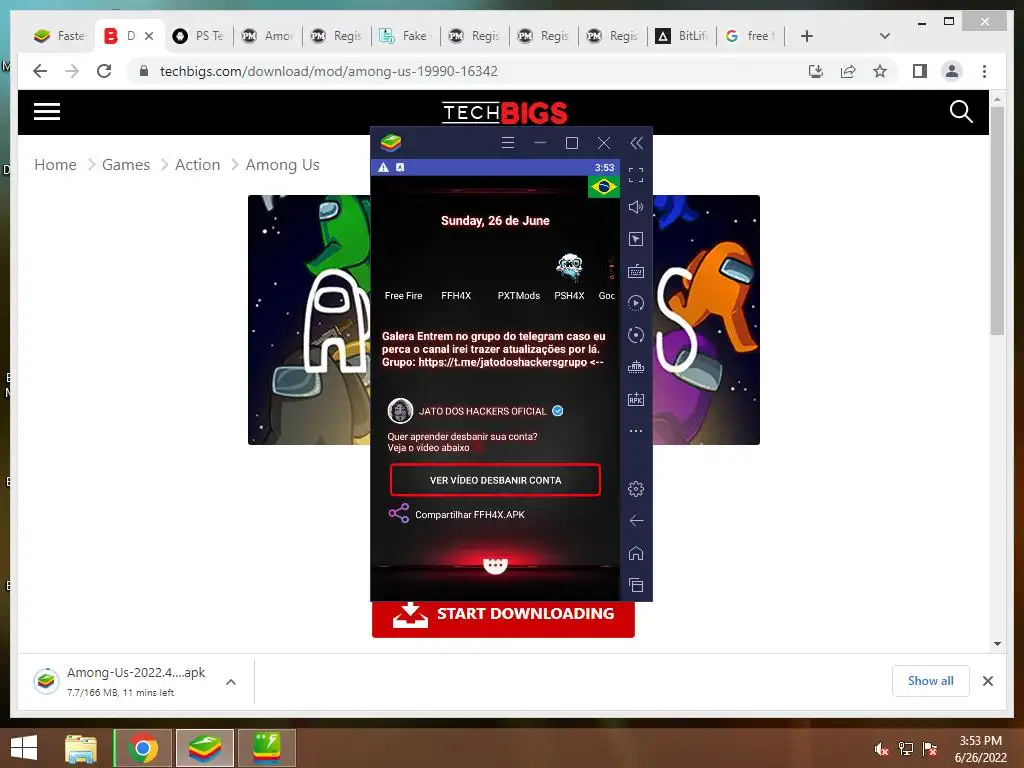The image size is (1024, 768).
Task: Click BlueStacks sync/rotate circle icon
Action: point(635,335)
